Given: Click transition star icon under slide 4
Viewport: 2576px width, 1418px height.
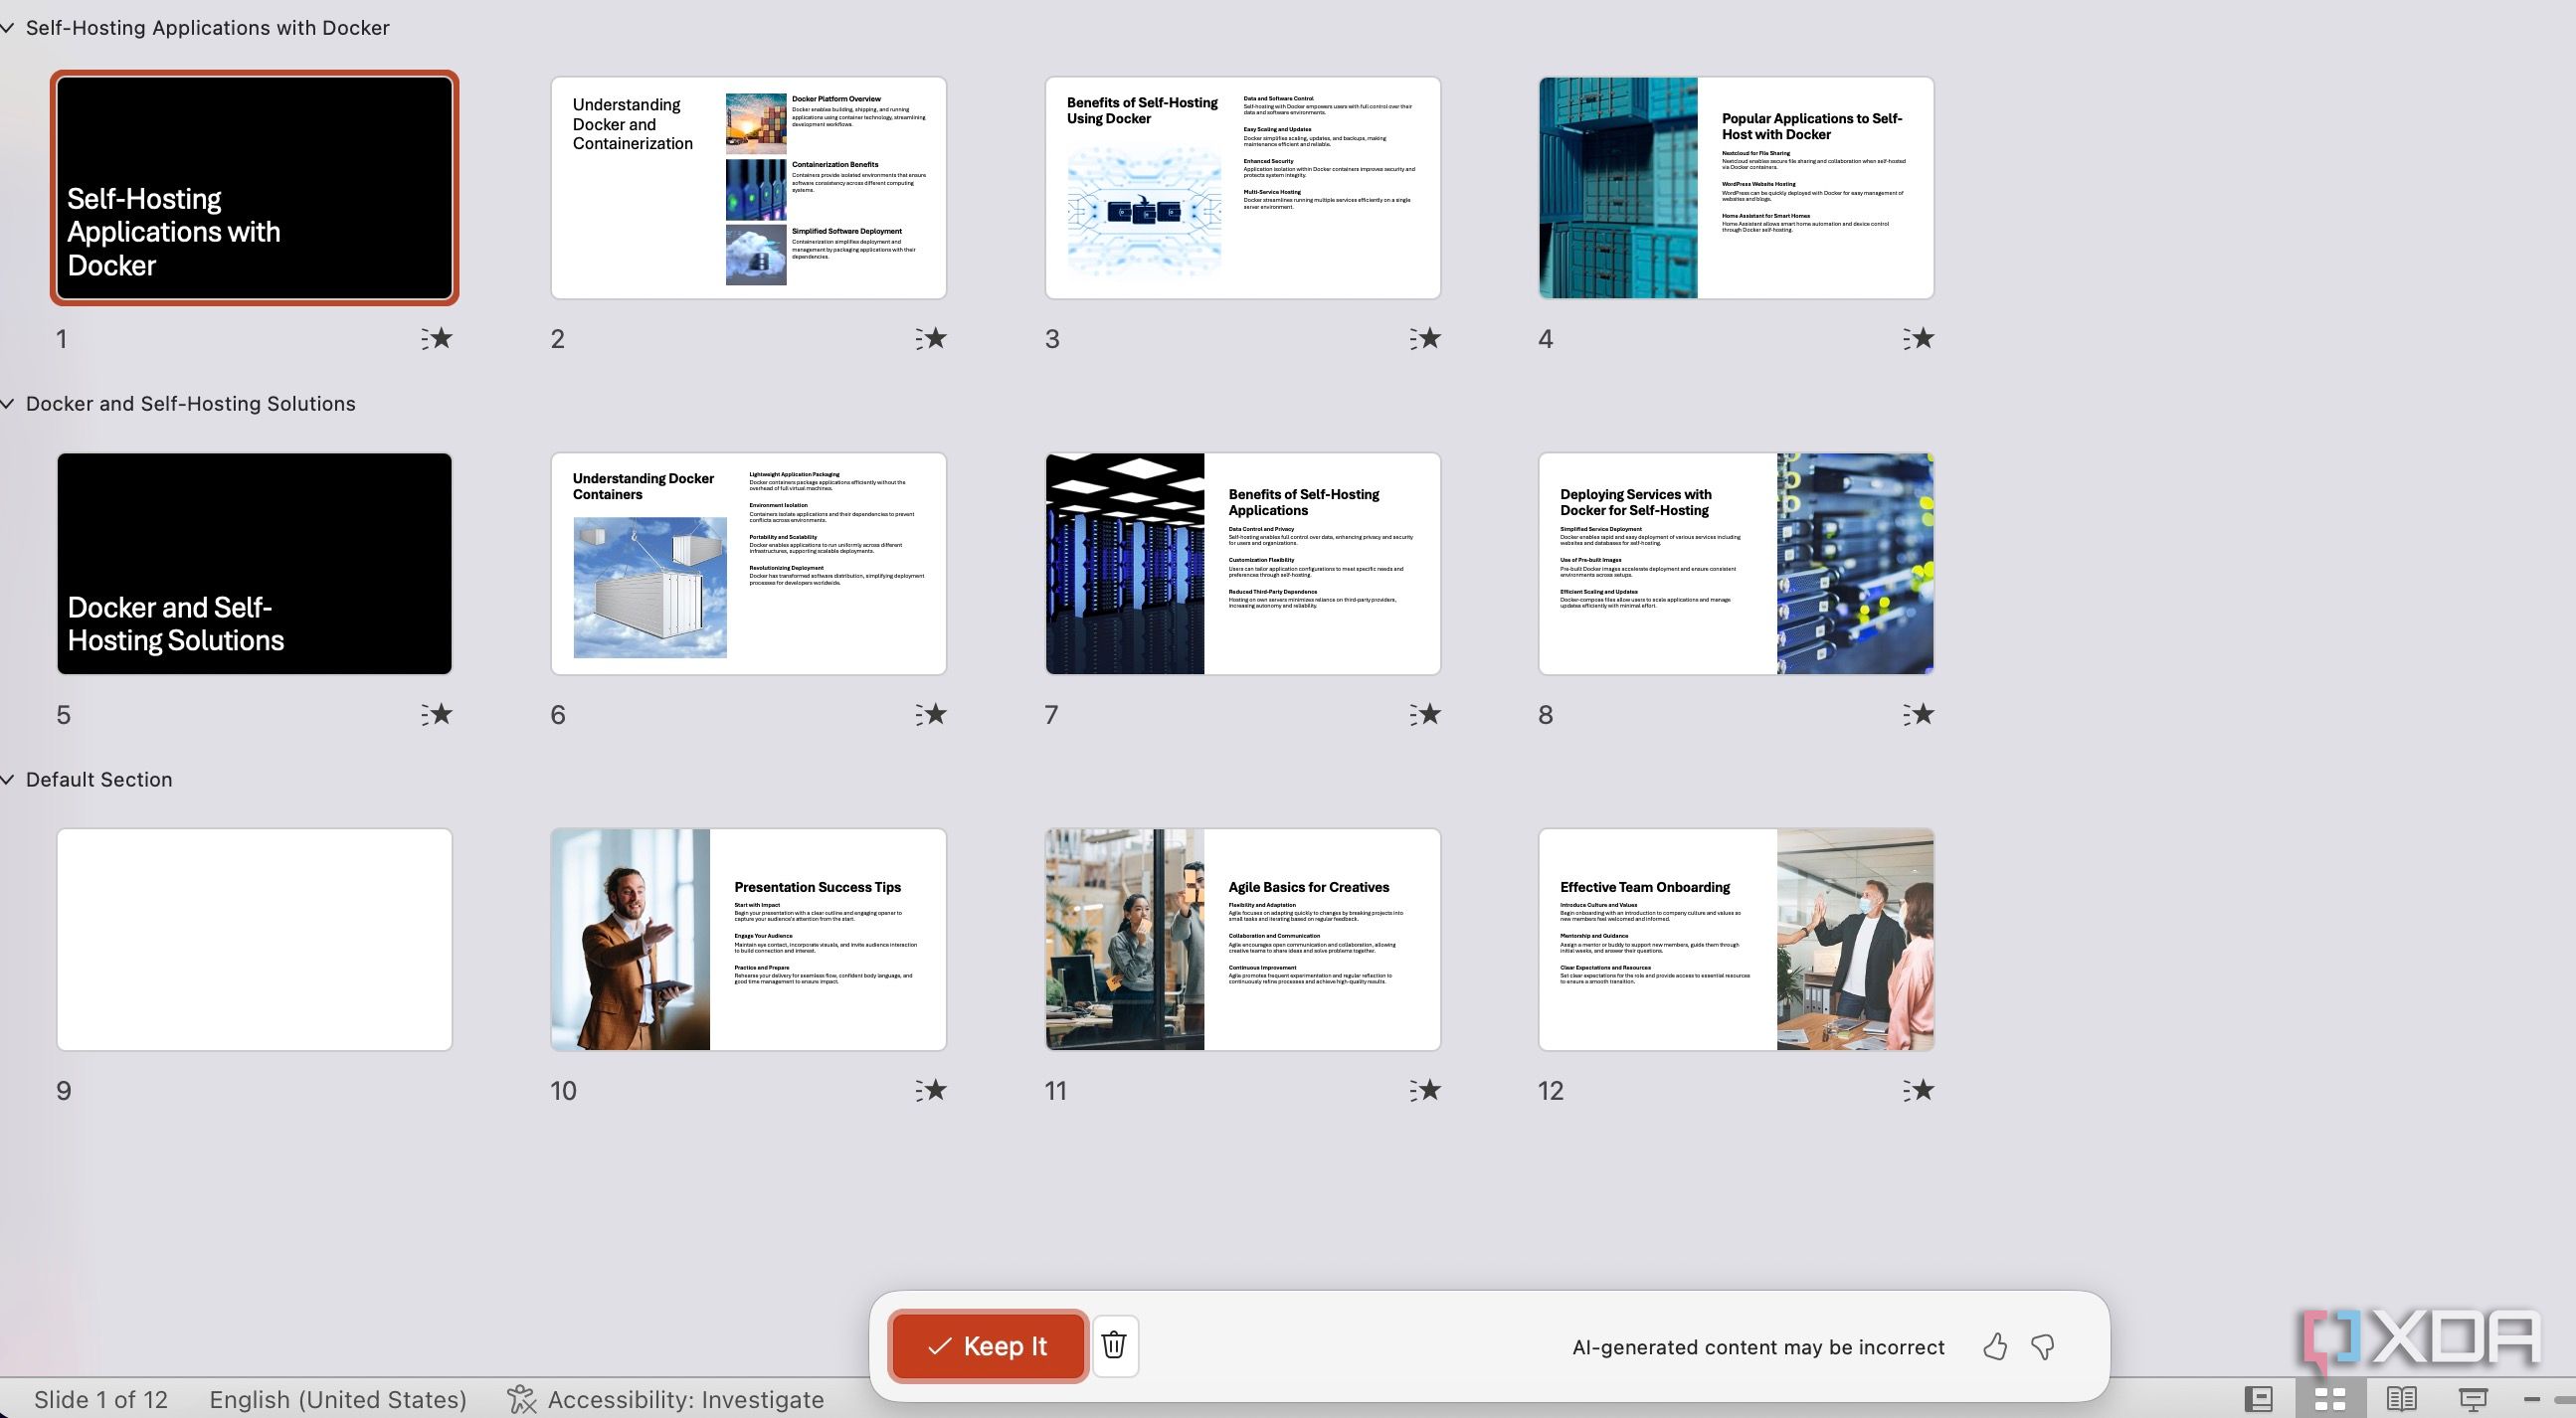Looking at the screenshot, I should tap(1918, 339).
